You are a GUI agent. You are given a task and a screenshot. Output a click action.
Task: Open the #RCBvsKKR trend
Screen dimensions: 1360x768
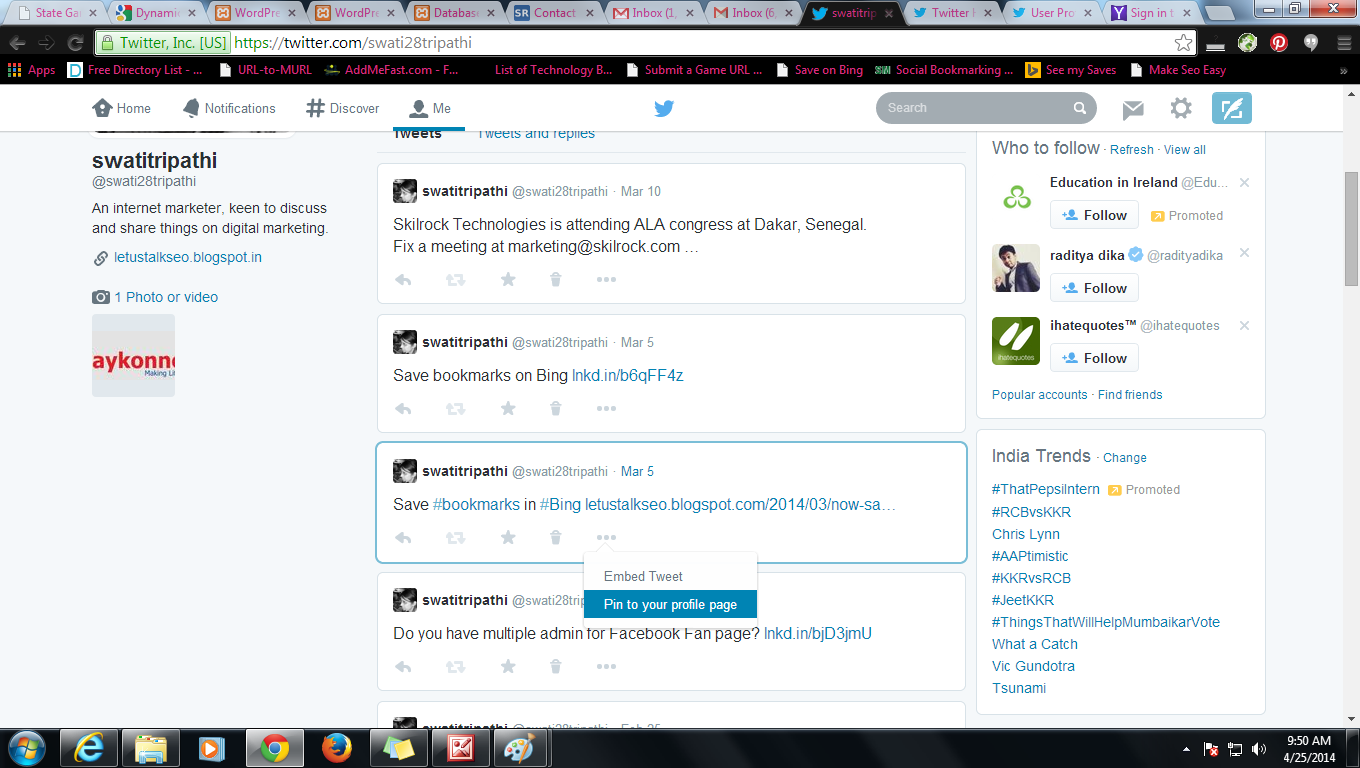click(1031, 512)
